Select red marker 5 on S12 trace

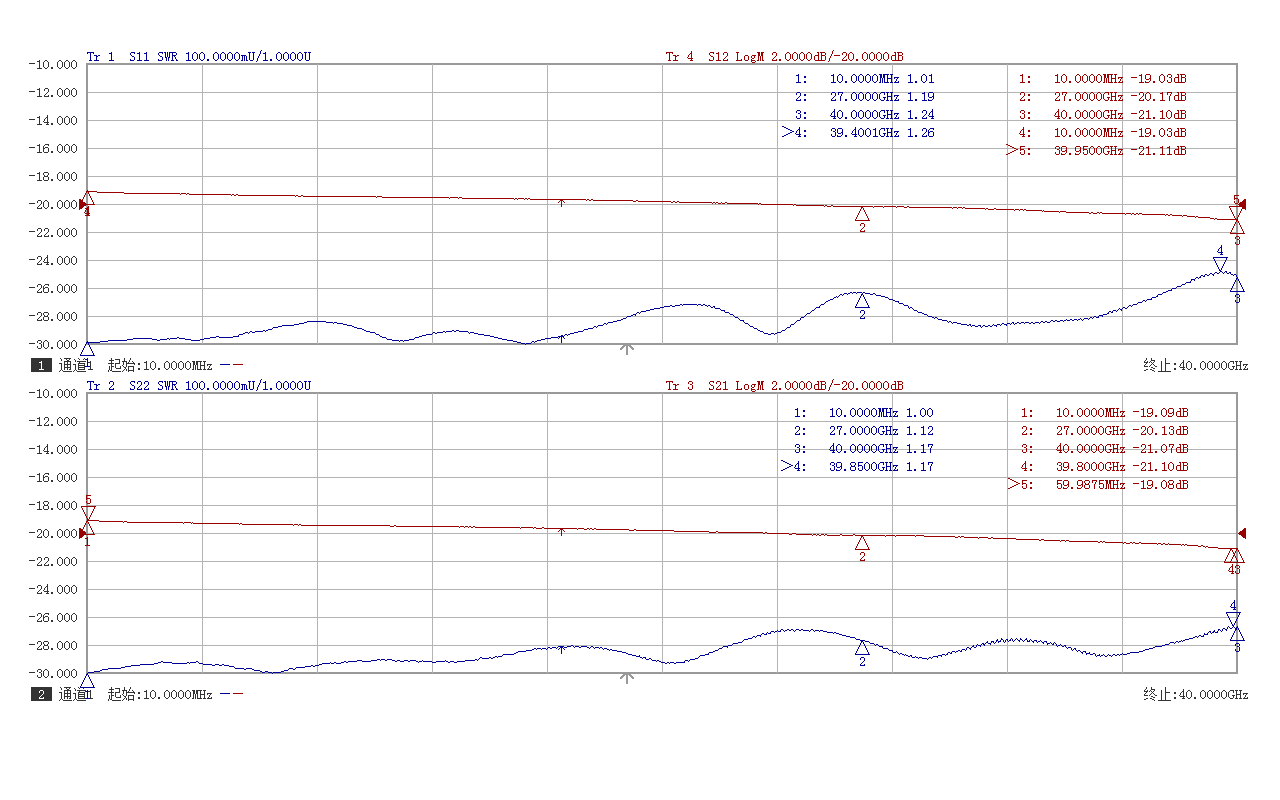(x=1236, y=212)
